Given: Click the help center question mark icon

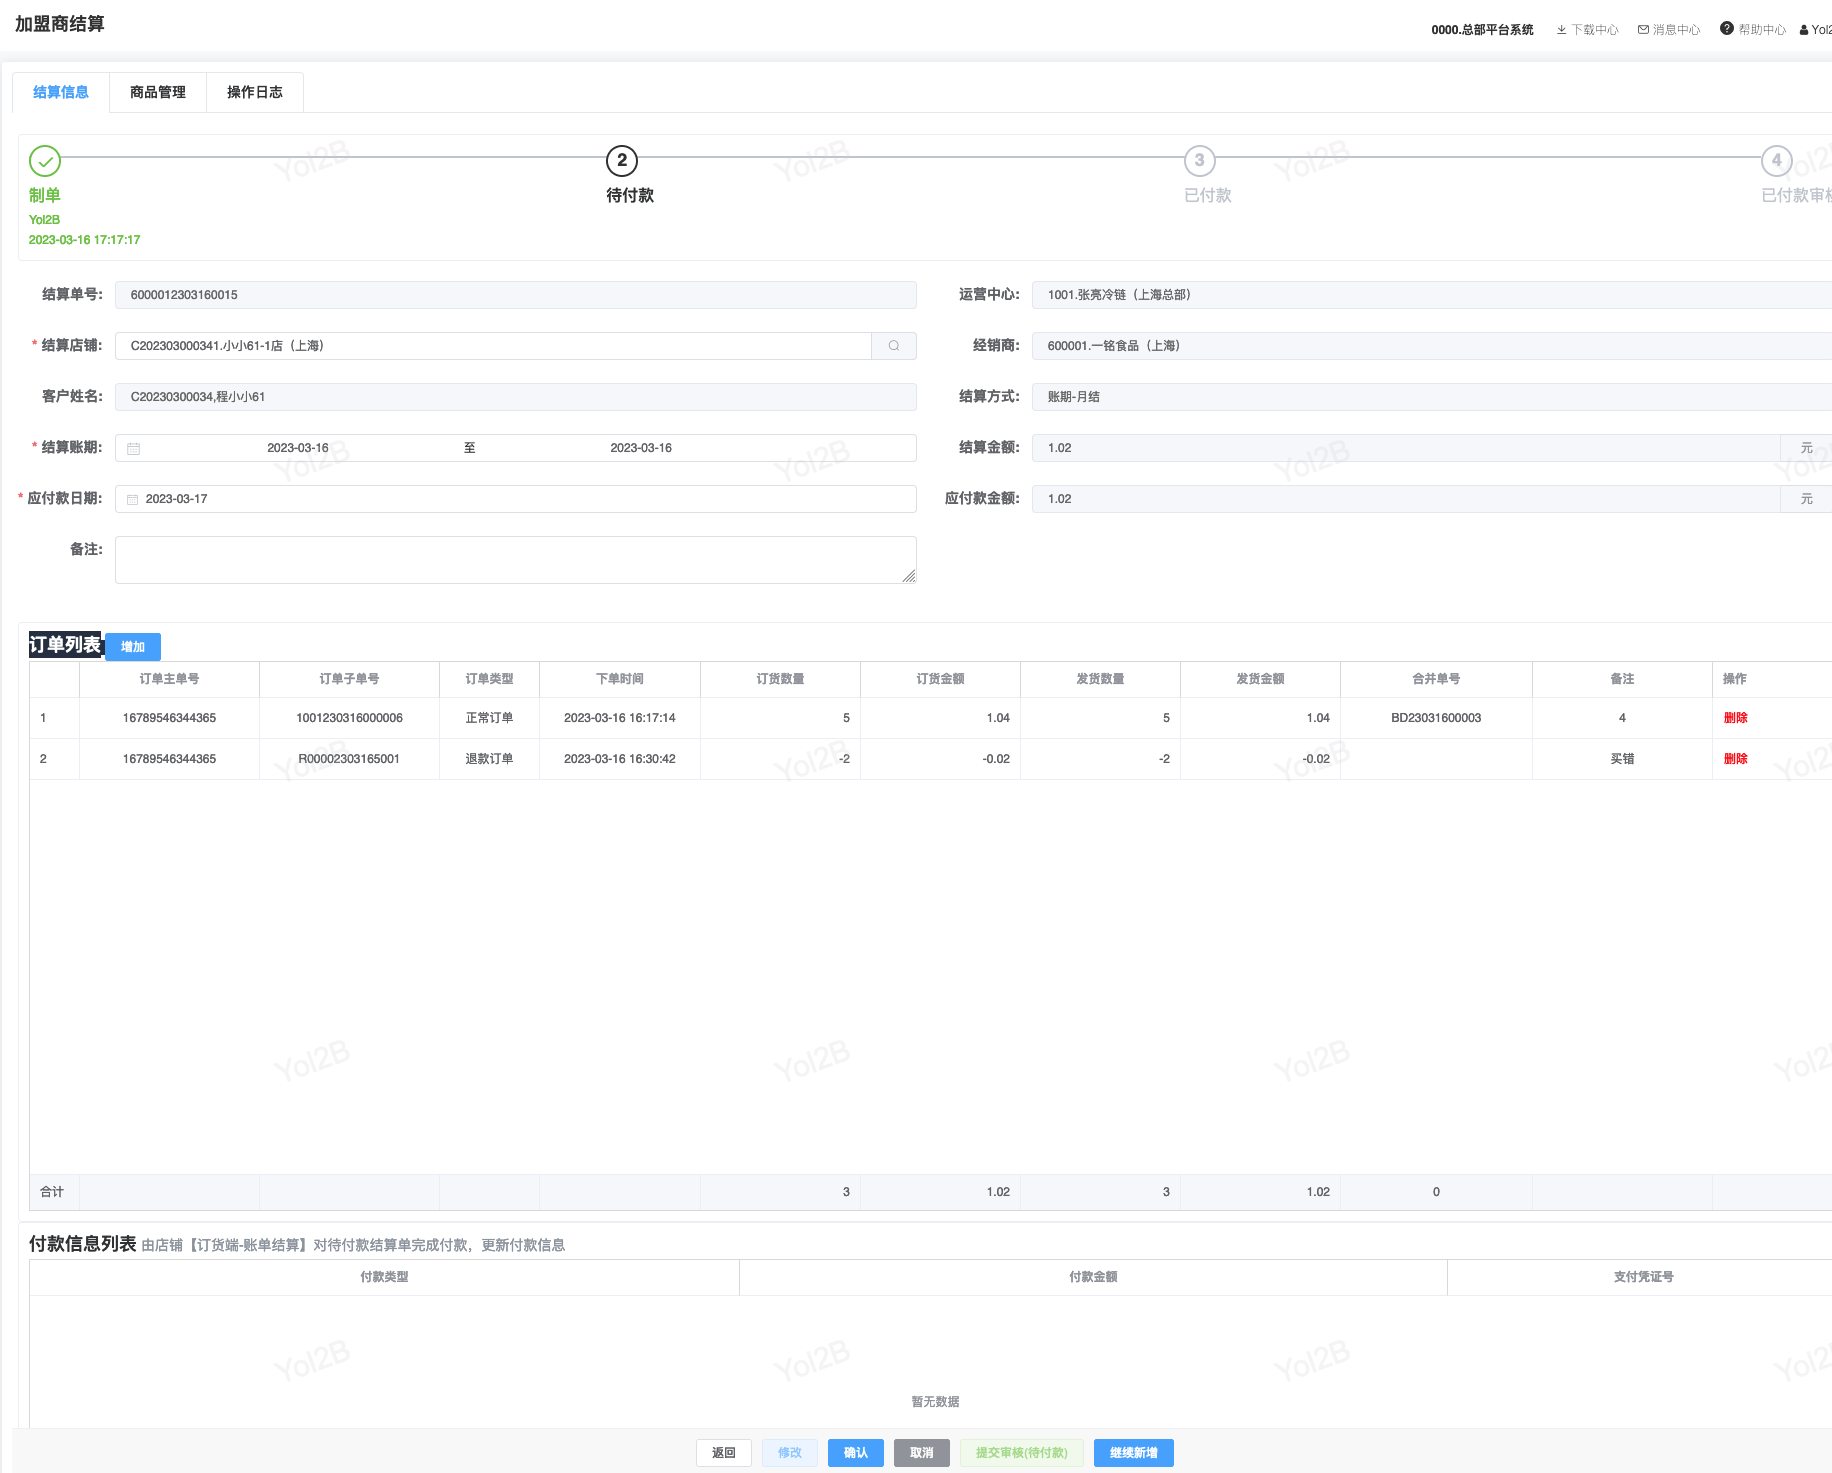Looking at the screenshot, I should (1726, 29).
